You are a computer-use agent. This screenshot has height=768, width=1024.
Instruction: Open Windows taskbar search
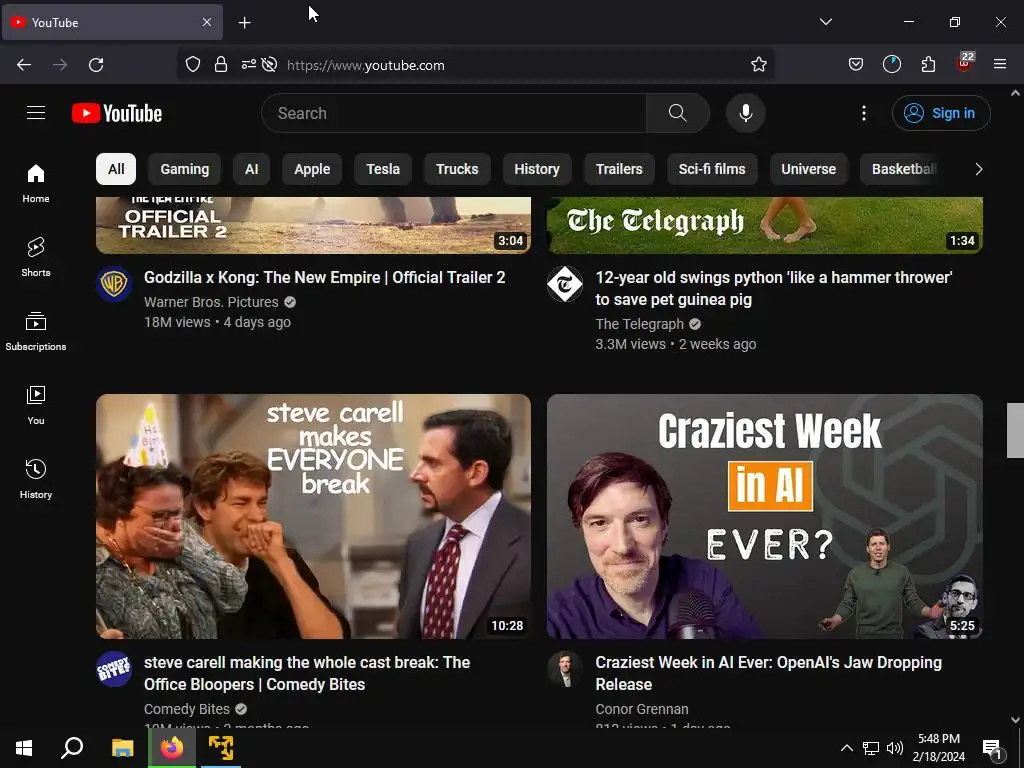click(x=72, y=748)
